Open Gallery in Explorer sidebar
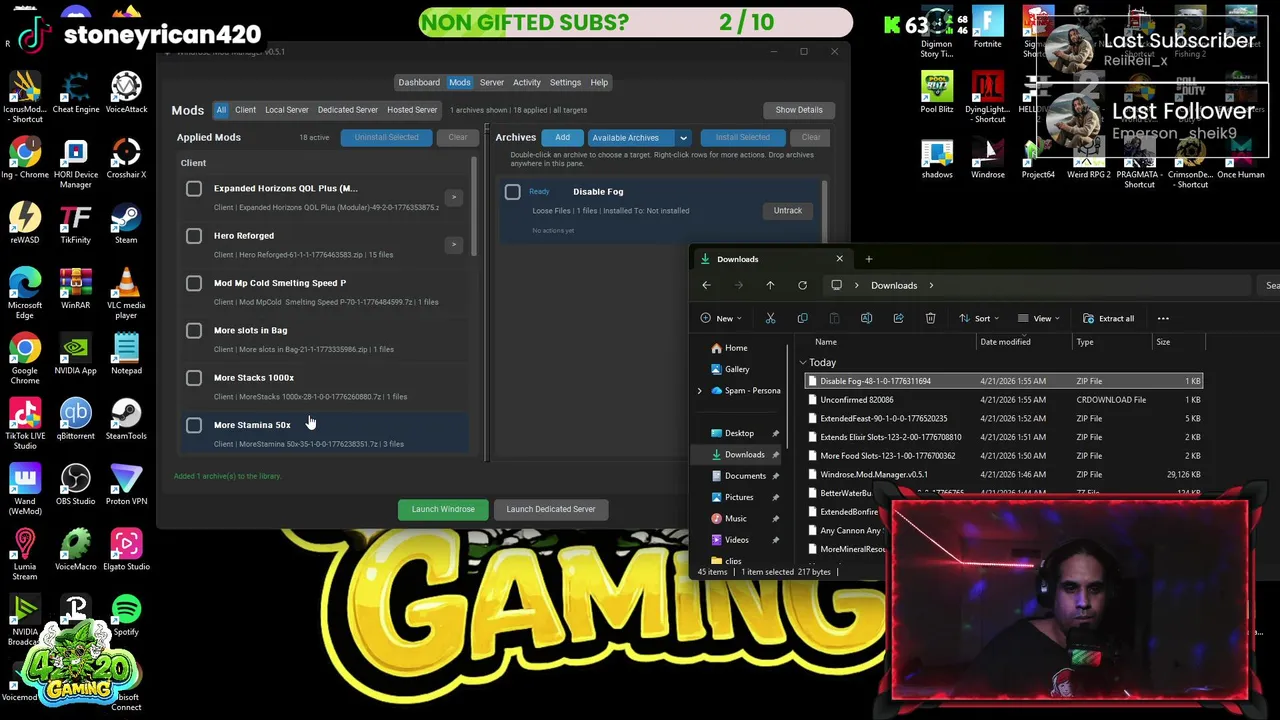The height and width of the screenshot is (720, 1280). [737, 369]
